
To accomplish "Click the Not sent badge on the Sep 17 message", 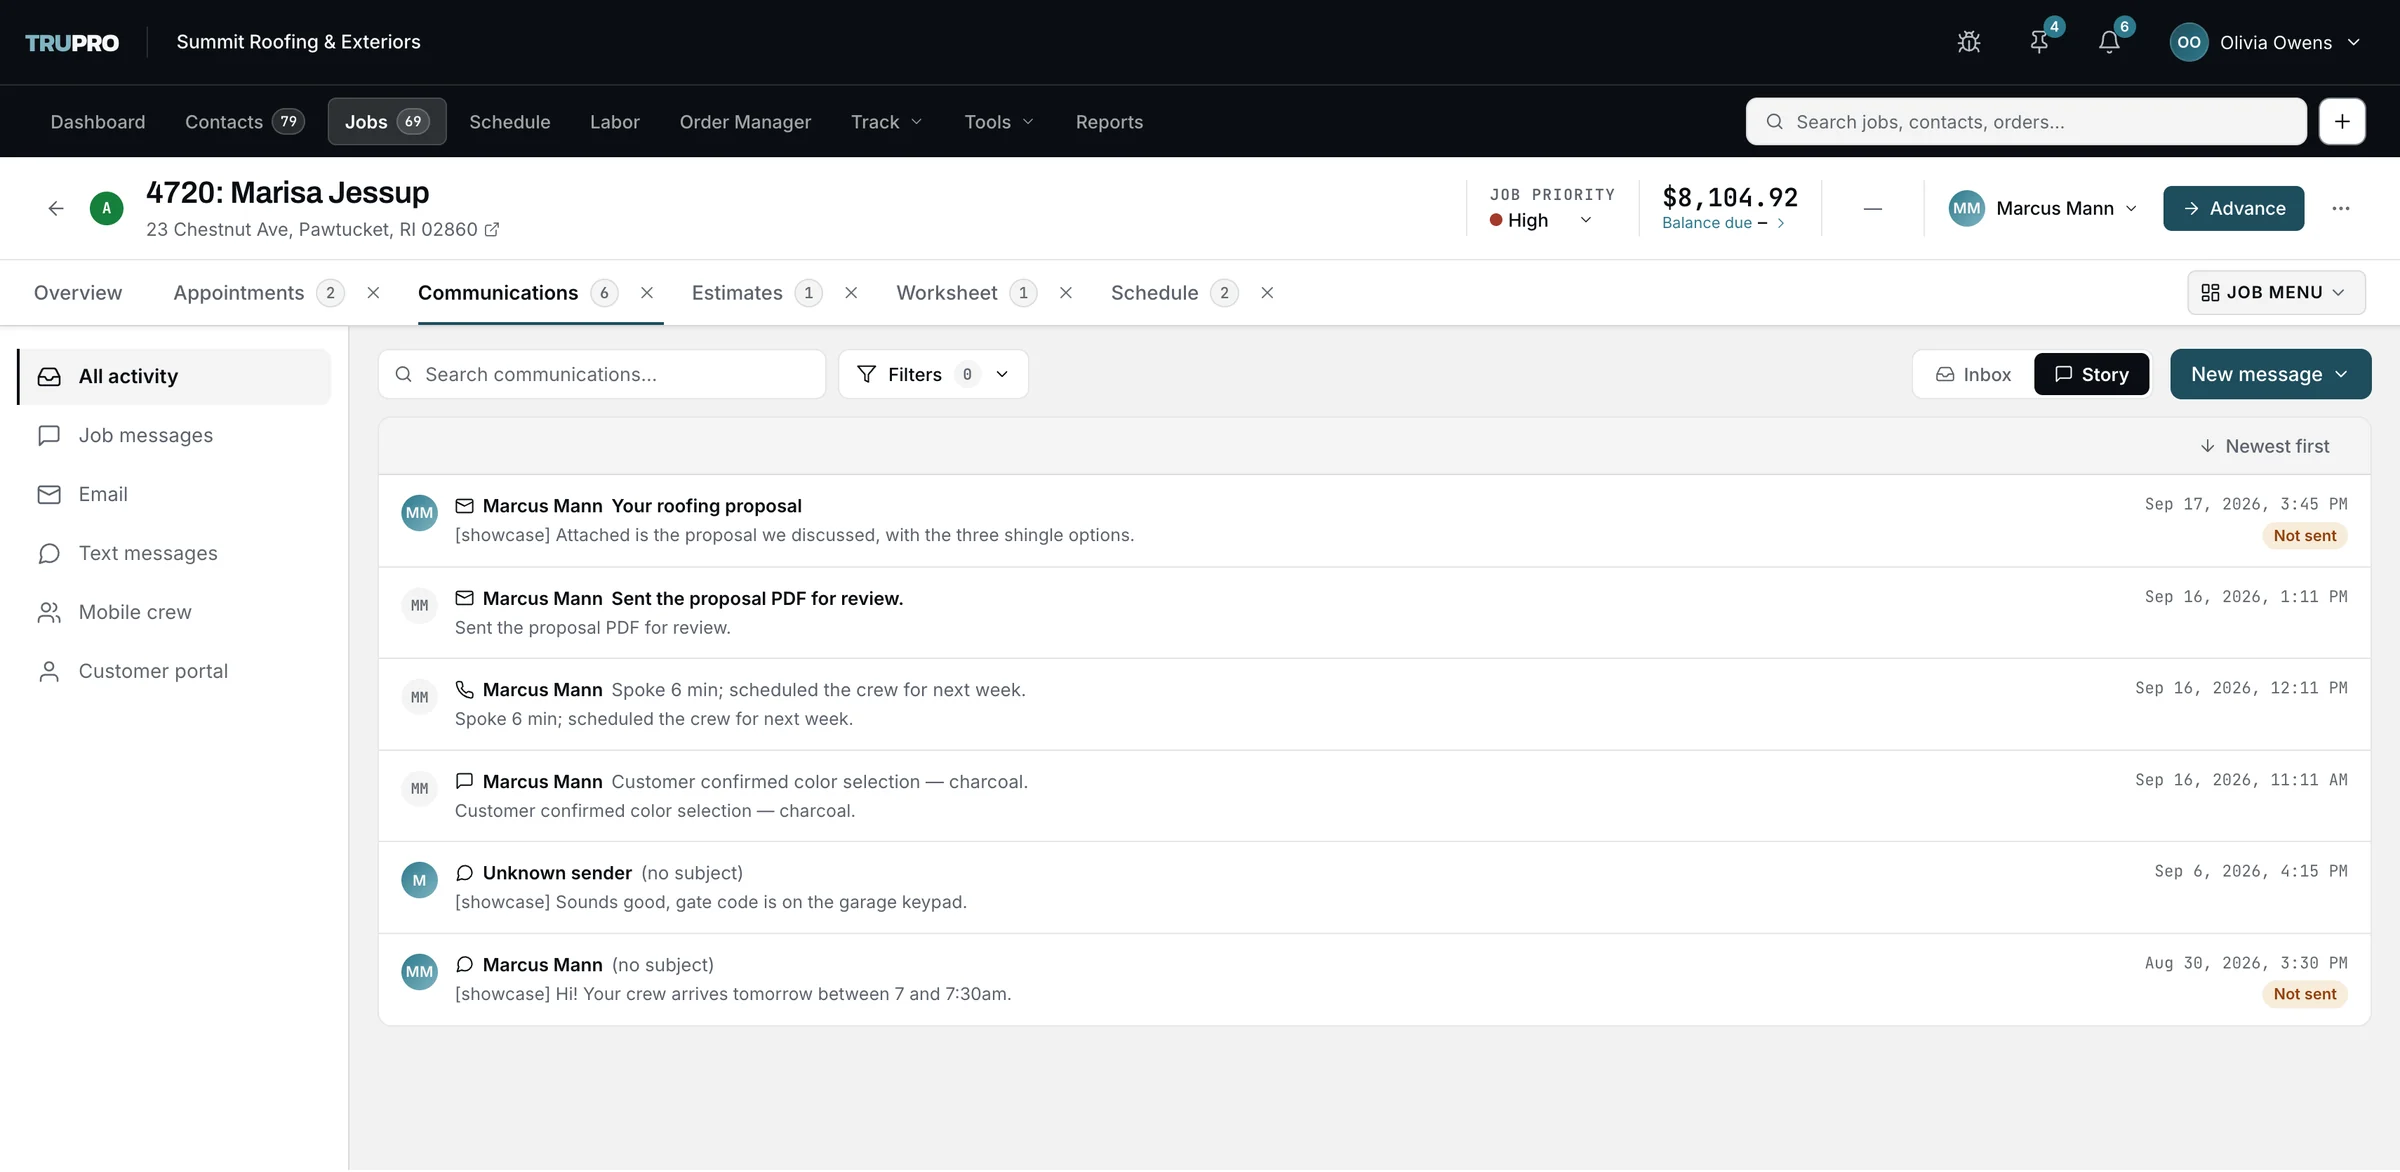I will pyautogui.click(x=2304, y=536).
